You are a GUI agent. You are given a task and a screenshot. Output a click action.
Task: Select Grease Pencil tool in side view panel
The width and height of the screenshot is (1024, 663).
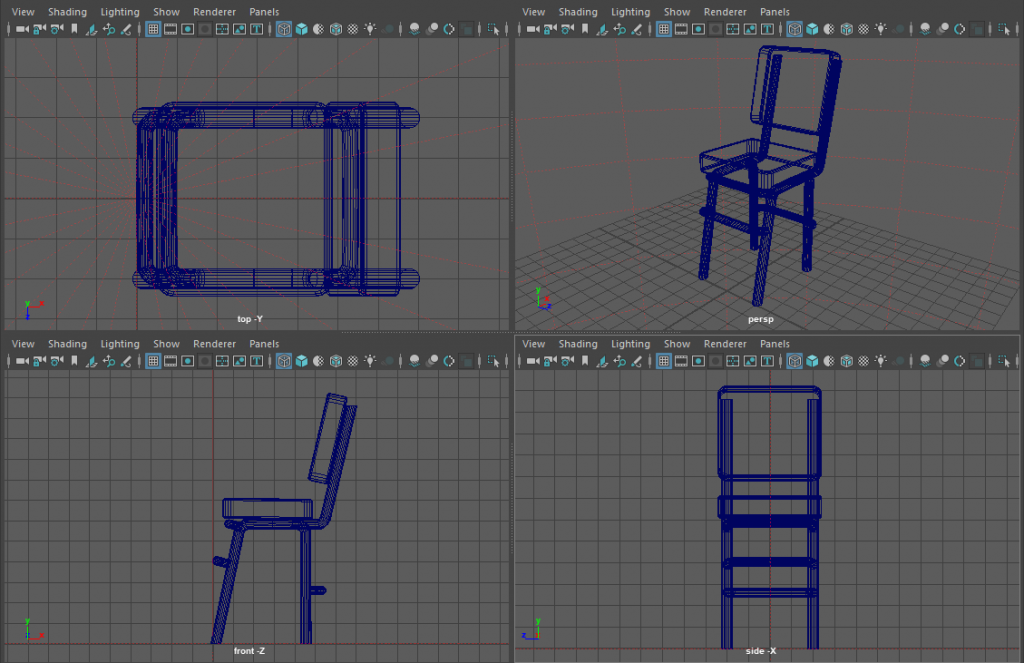pos(638,361)
